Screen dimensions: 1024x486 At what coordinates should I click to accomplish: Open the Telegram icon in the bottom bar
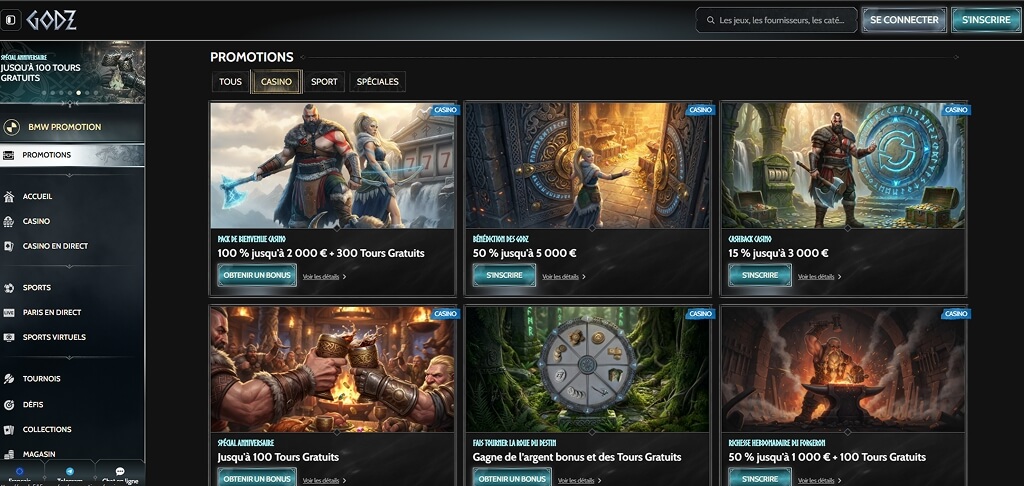click(x=69, y=472)
